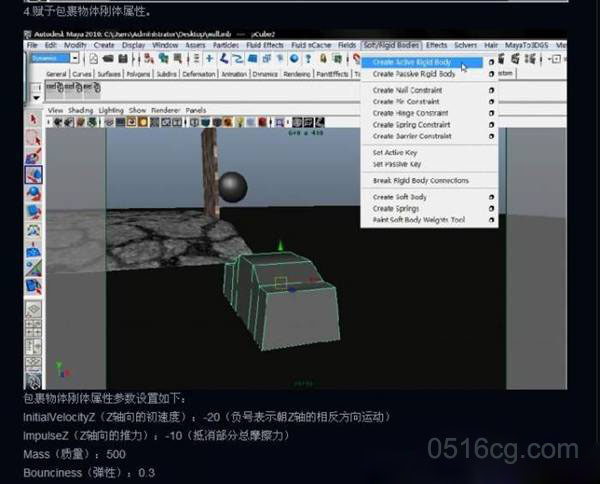Select the dark sphere in viewport

pyautogui.click(x=233, y=187)
